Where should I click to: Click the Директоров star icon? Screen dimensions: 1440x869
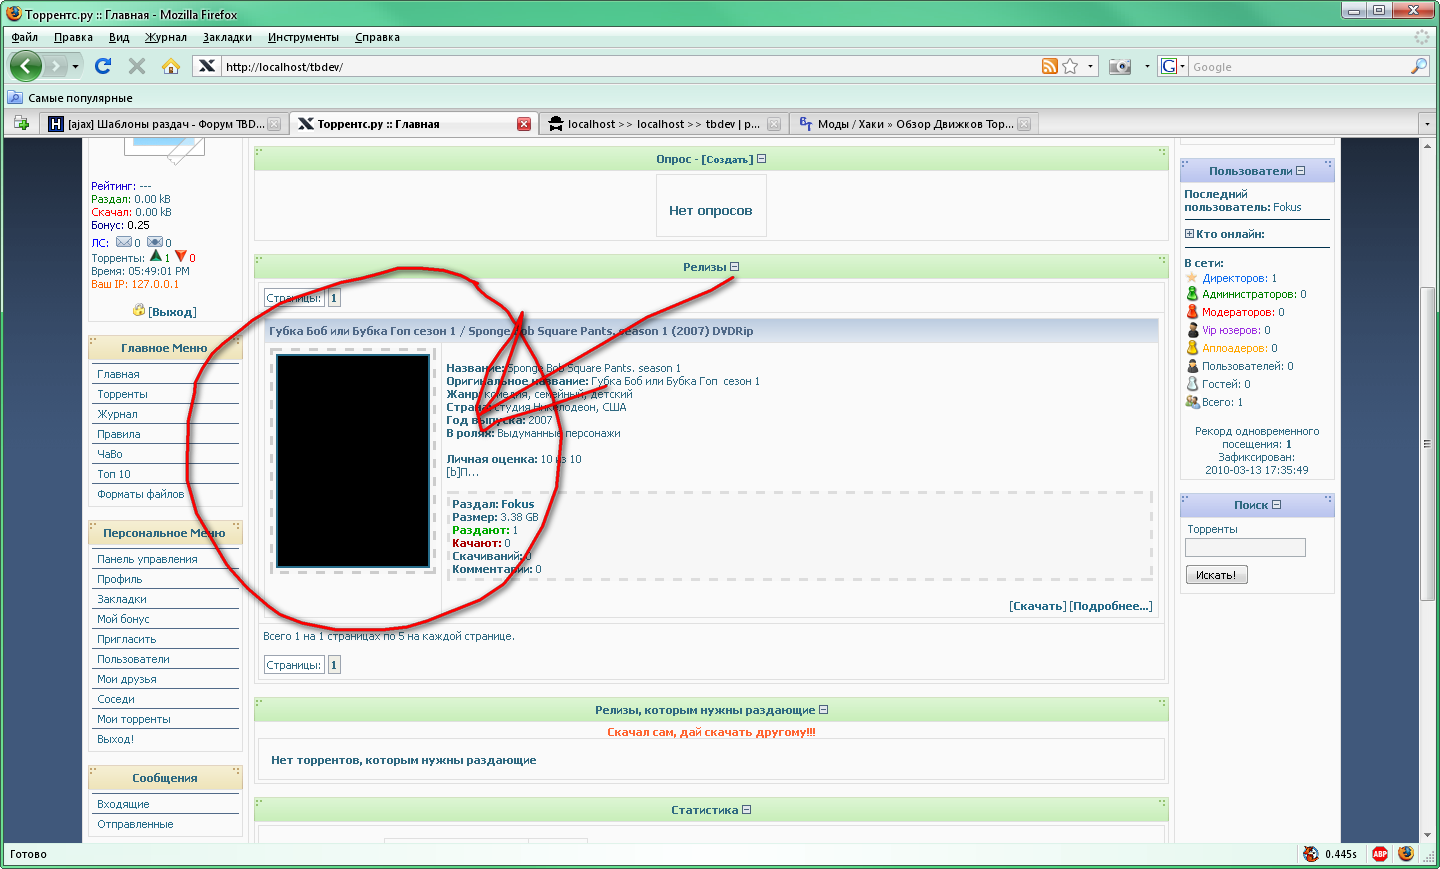1192,278
